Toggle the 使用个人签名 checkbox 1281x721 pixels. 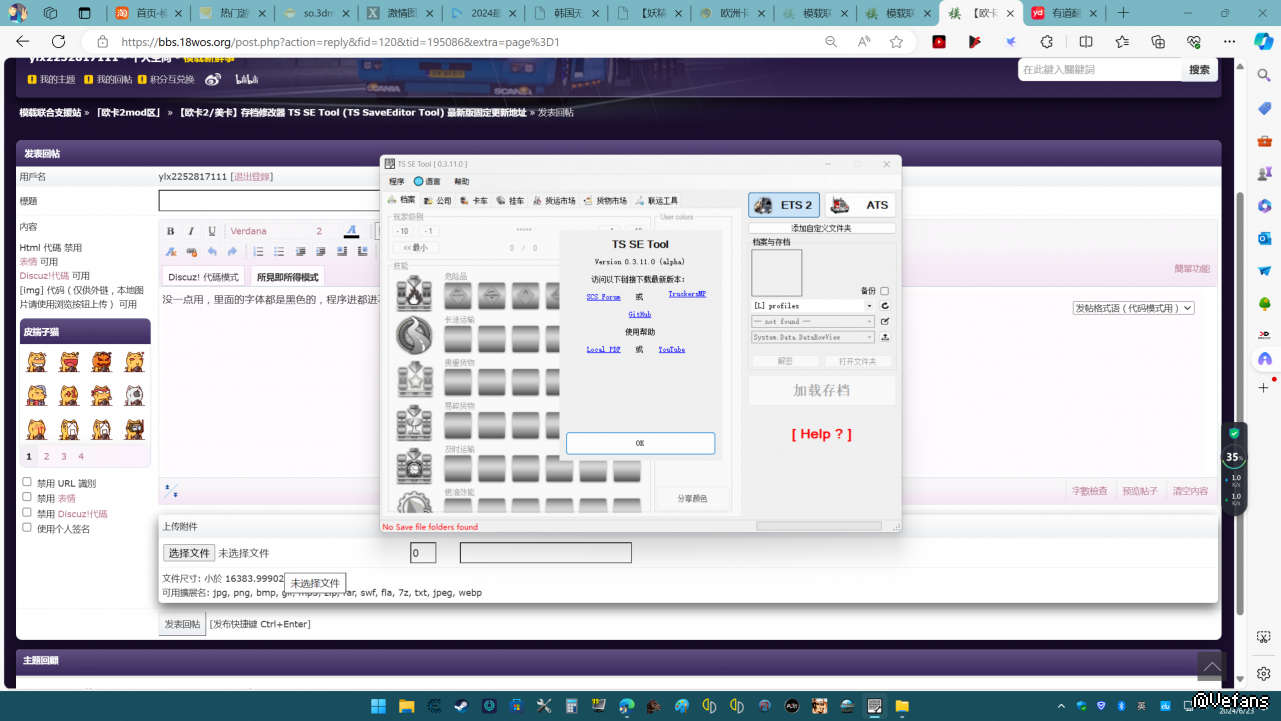[27, 528]
